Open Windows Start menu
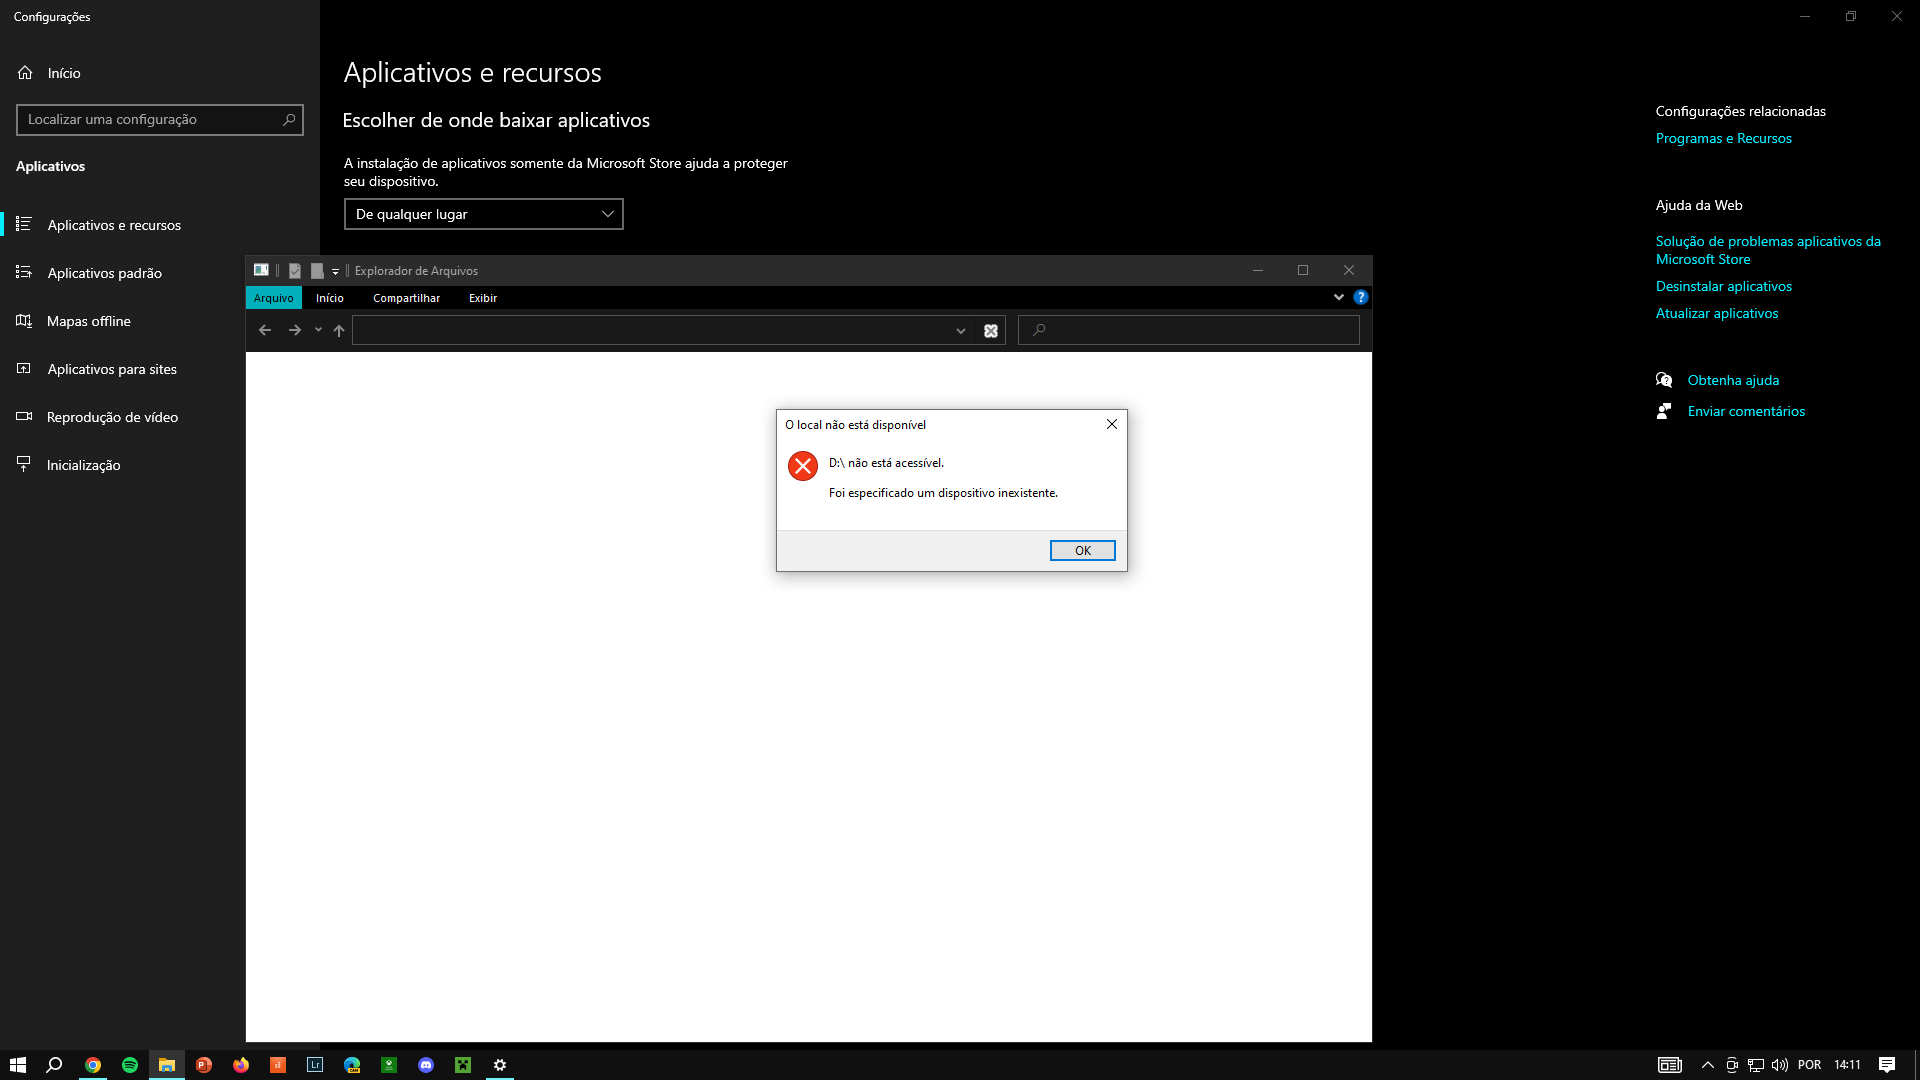This screenshot has width=1920, height=1080. [18, 1065]
